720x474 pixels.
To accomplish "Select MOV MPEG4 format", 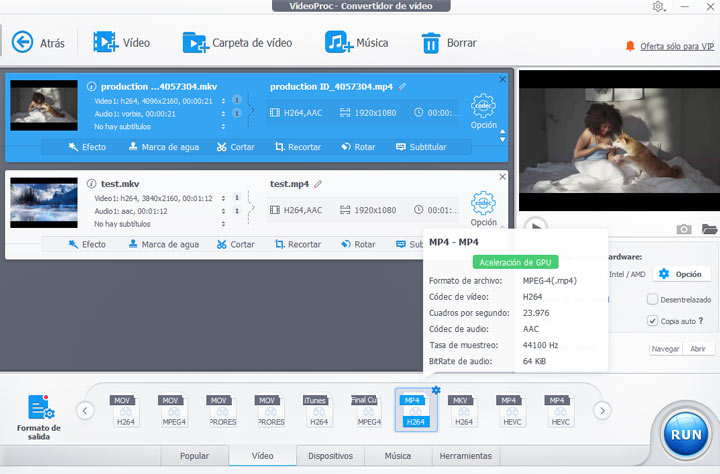I will point(174,411).
